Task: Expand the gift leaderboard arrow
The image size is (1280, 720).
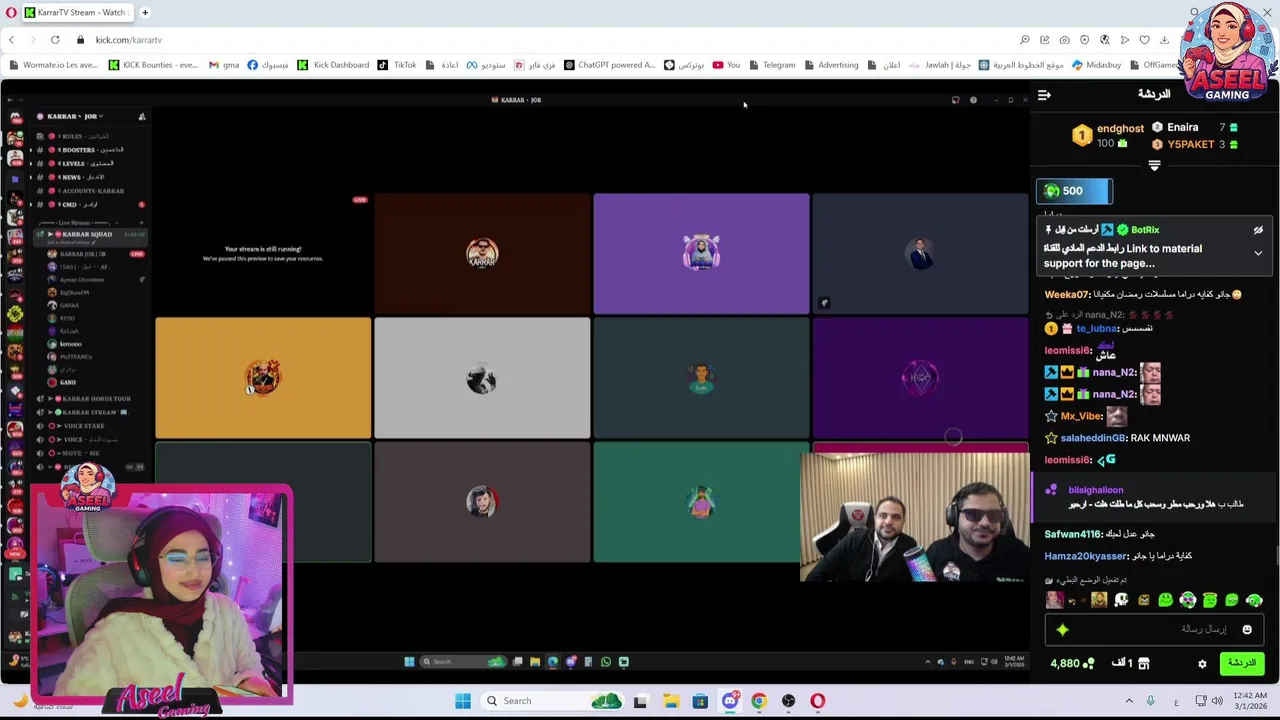Action: (1154, 166)
